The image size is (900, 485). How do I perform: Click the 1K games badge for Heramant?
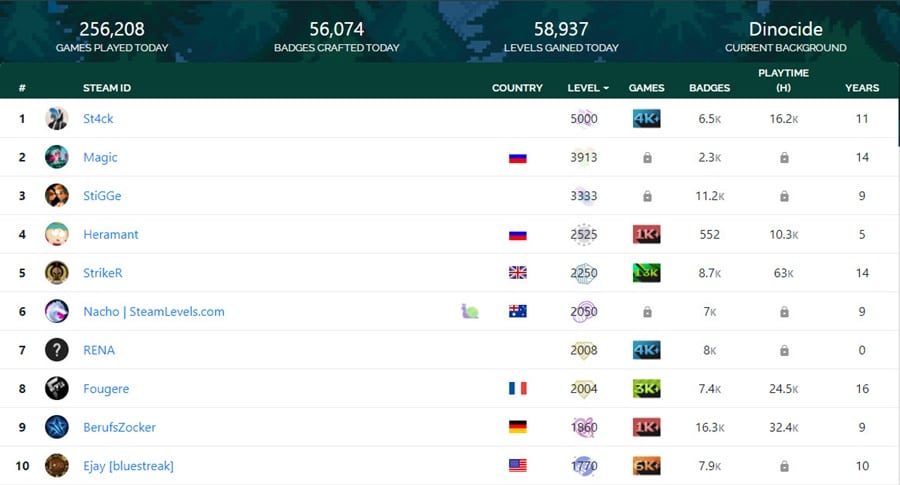click(x=646, y=234)
